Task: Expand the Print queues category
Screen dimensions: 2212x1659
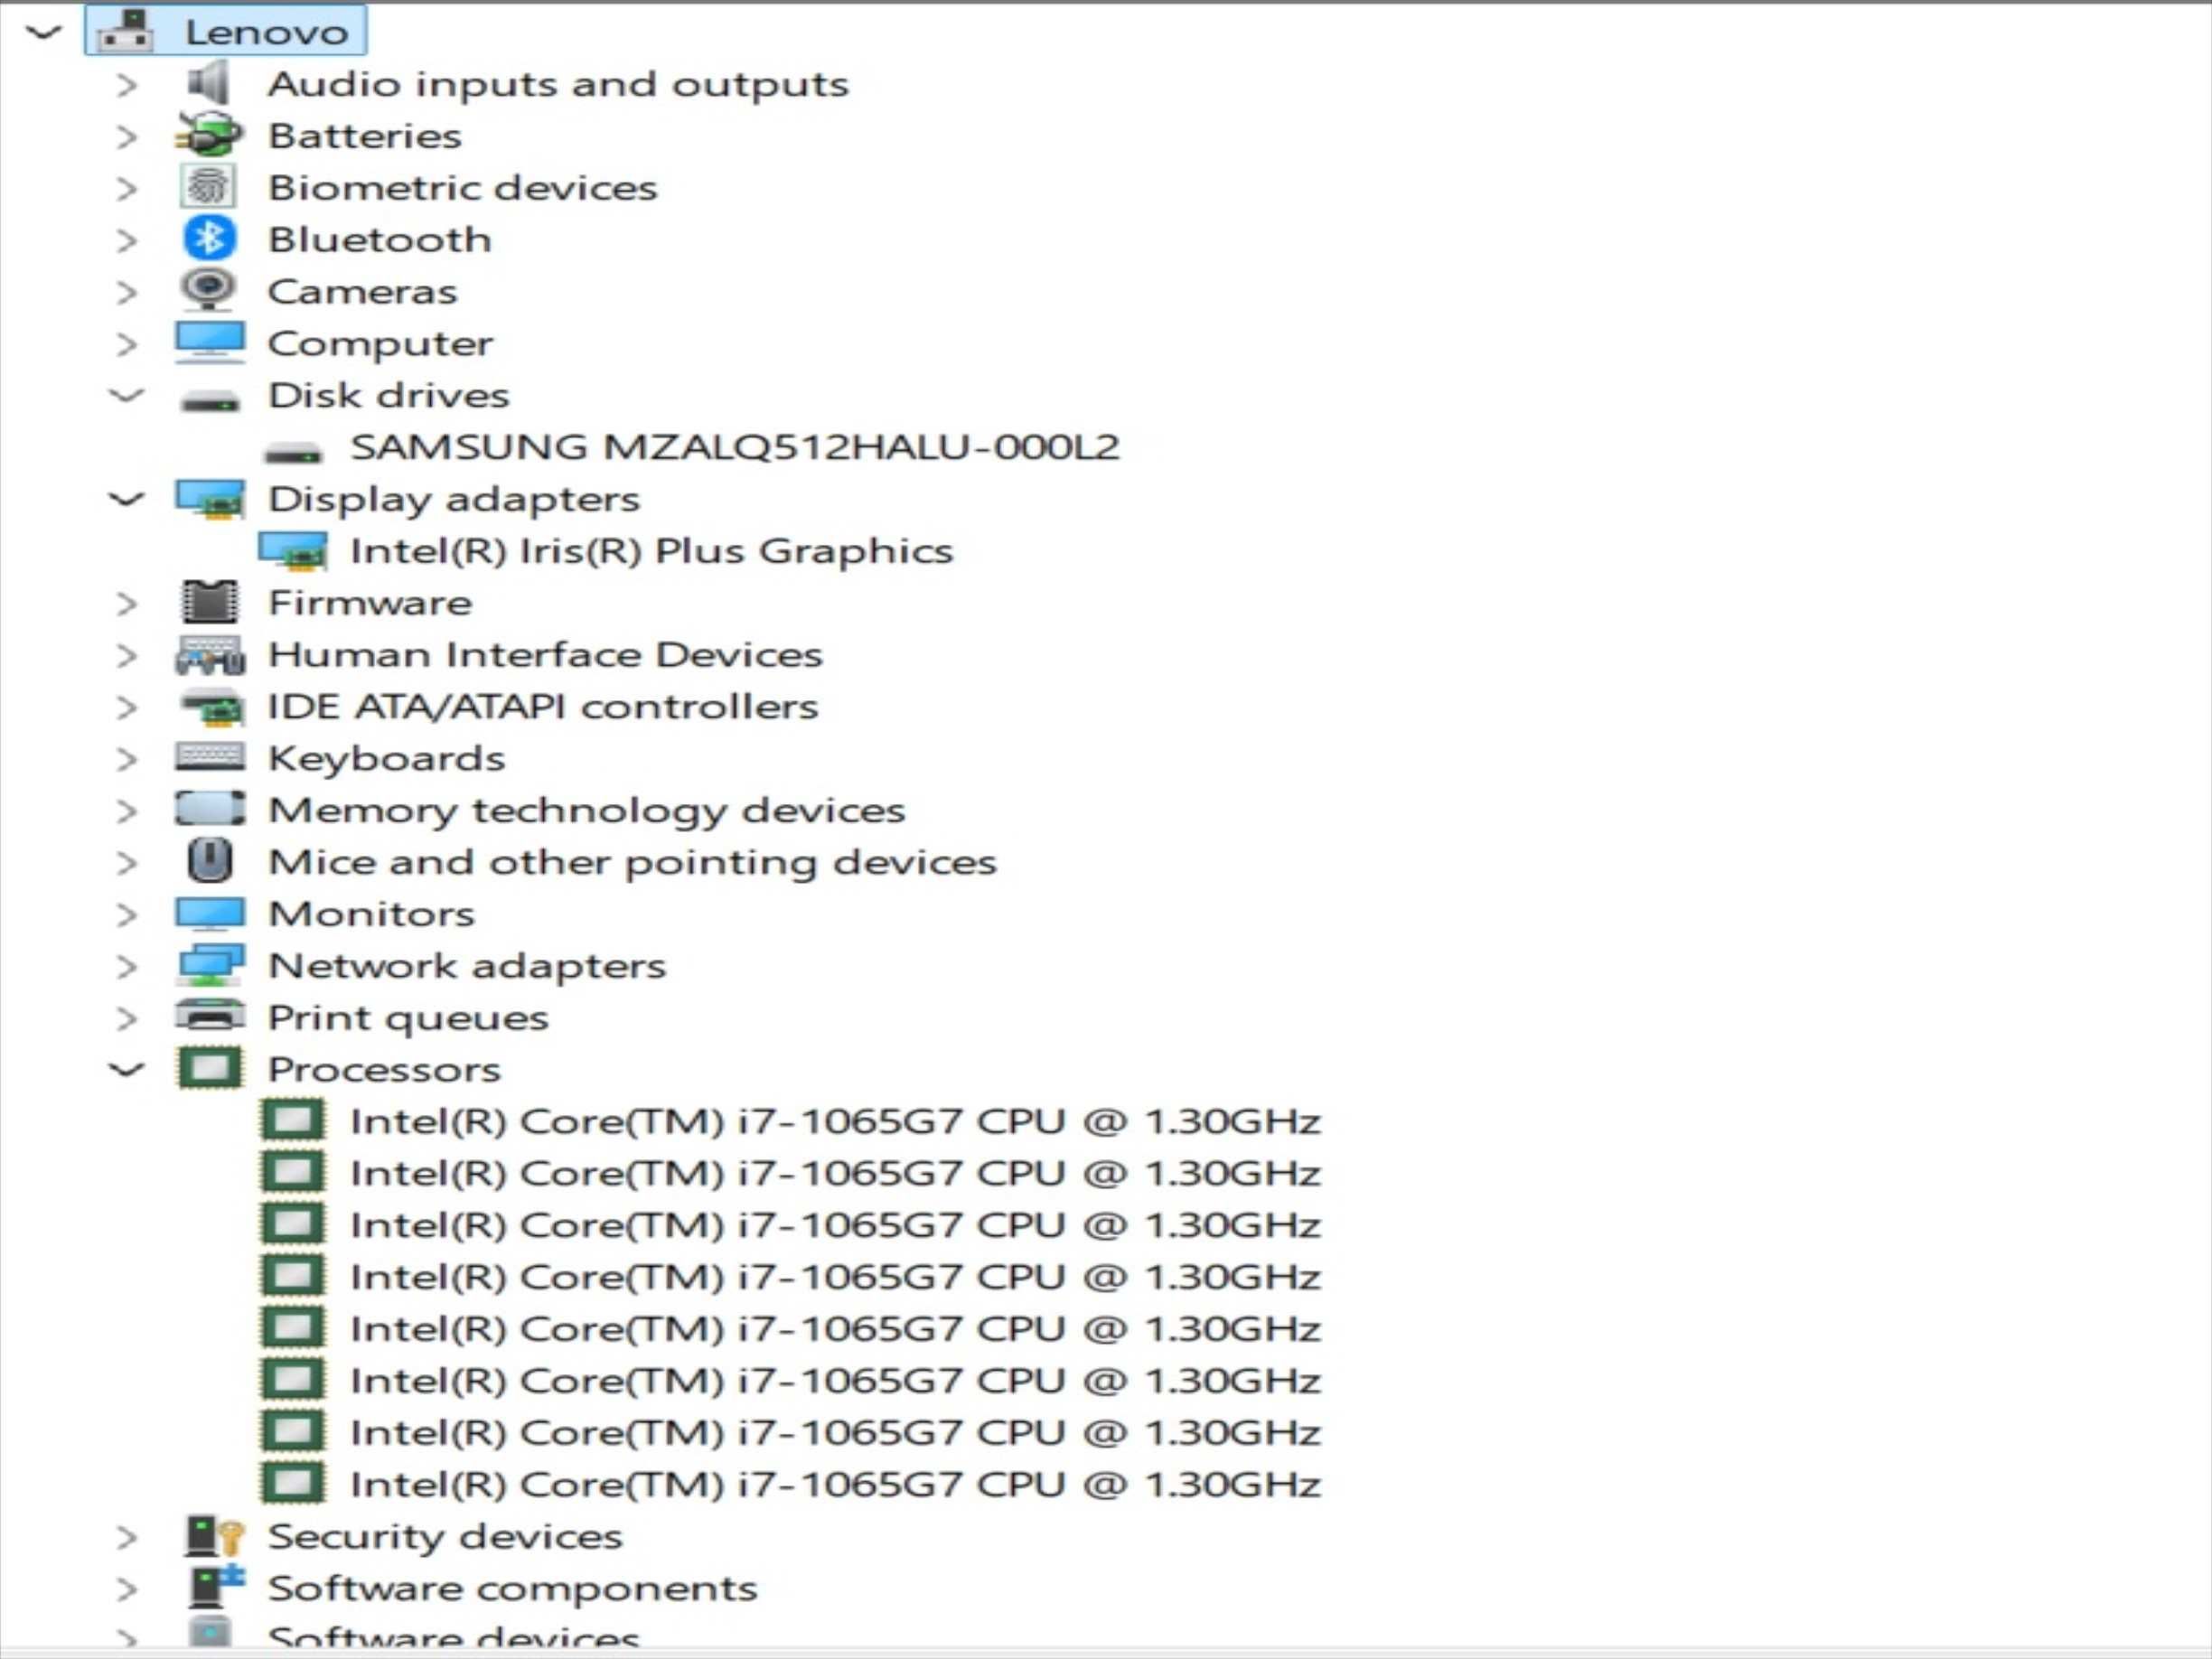Action: pyautogui.click(x=126, y=1018)
